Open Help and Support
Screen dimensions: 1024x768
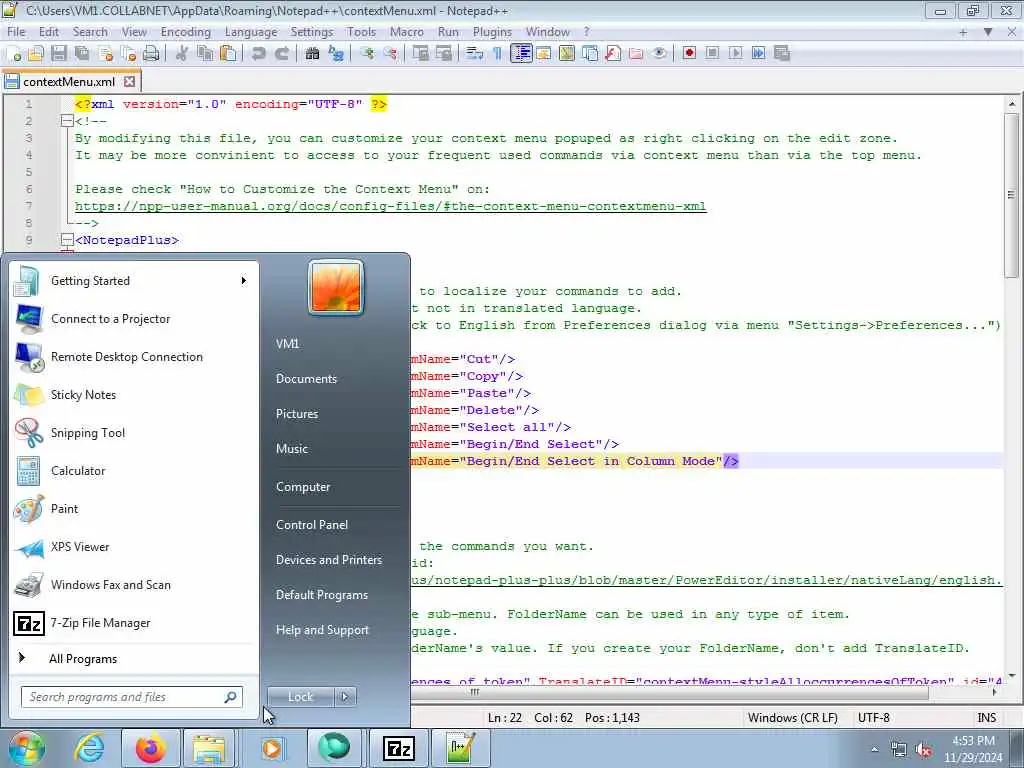tap(322, 630)
